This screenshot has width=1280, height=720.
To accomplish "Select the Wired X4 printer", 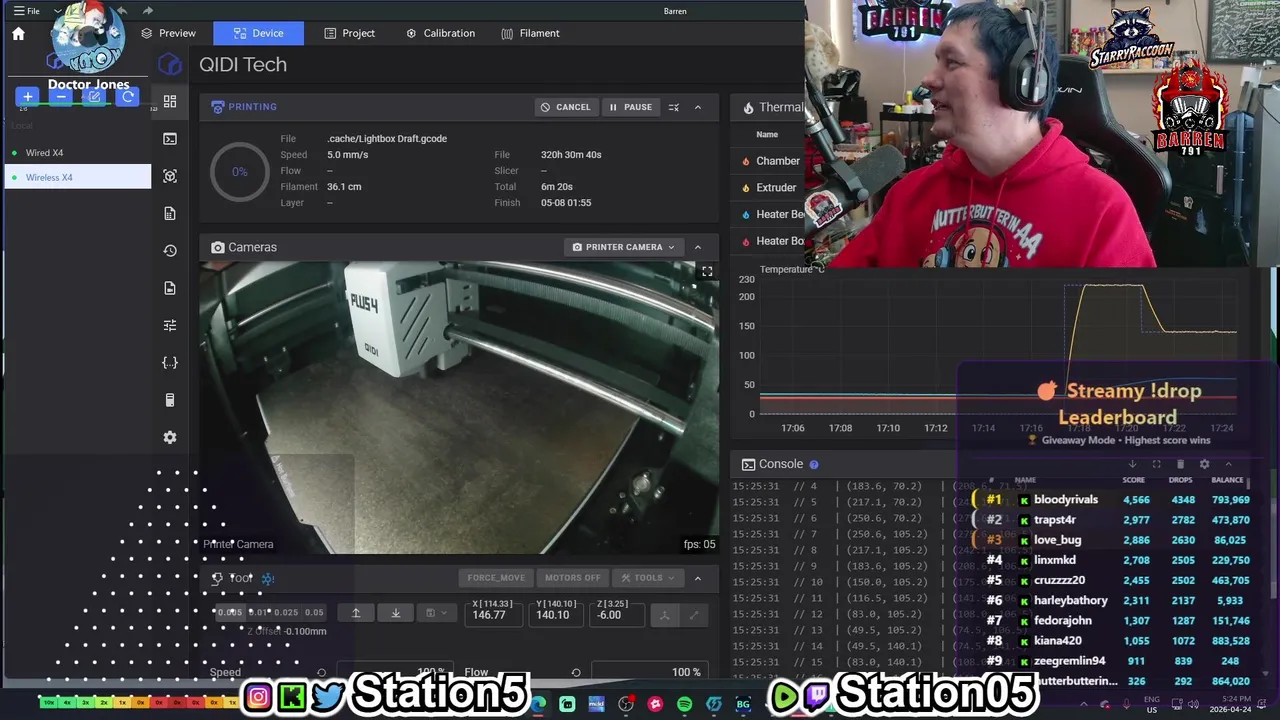I will 78,153.
